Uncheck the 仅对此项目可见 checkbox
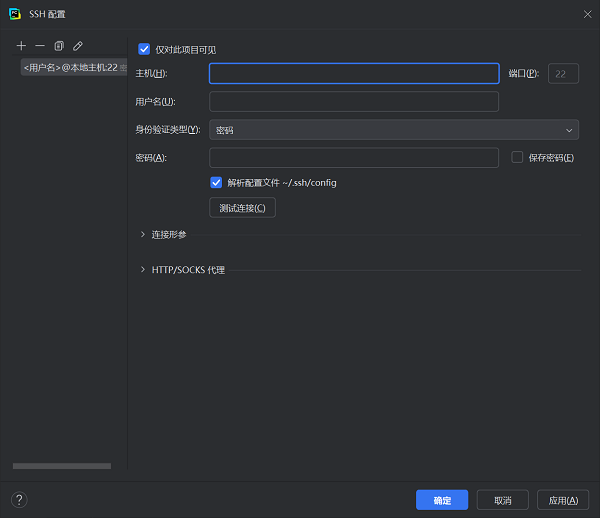Screen dimensions: 600x518 coord(144,49)
